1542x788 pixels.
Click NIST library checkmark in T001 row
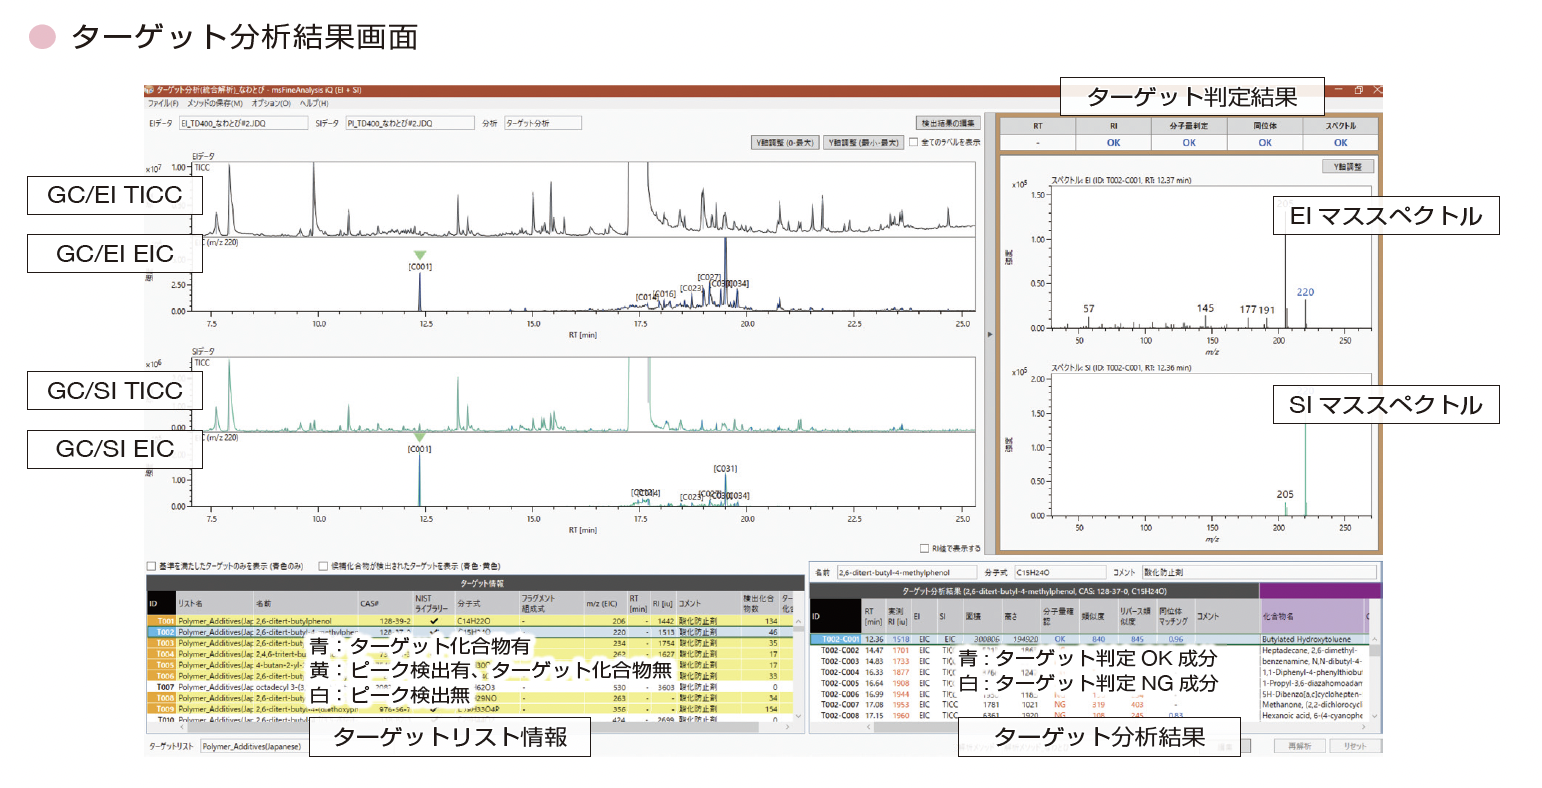pos(434,621)
